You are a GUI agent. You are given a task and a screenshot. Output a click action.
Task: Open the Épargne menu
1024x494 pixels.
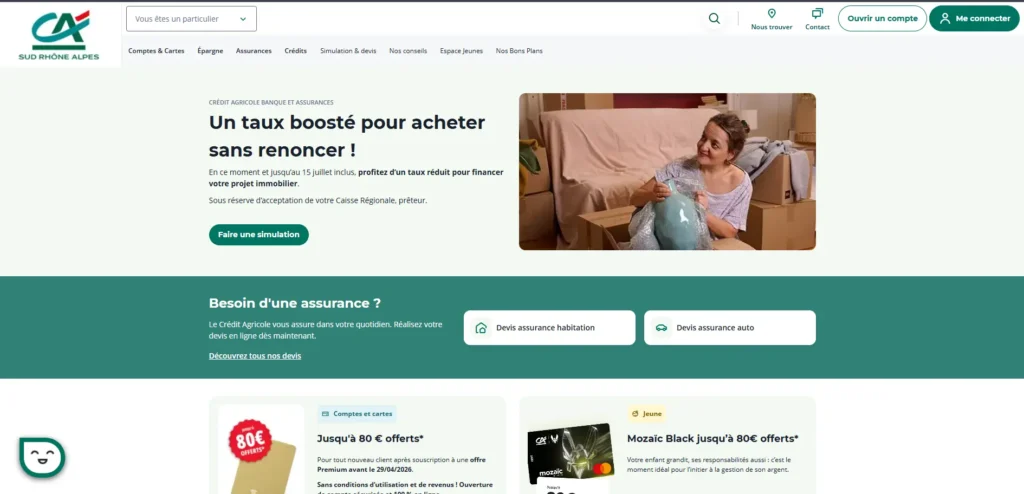coord(210,51)
